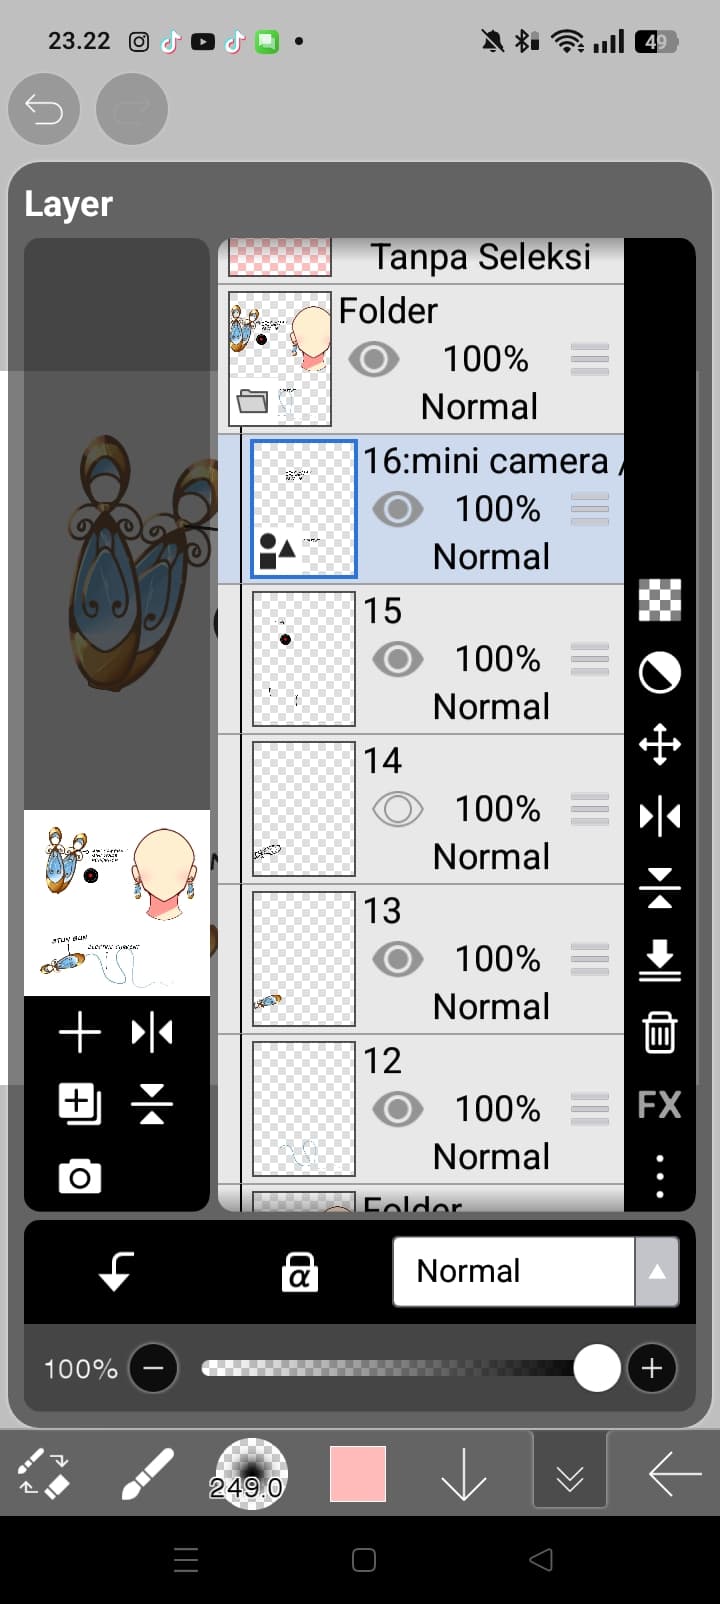
Task: Open the pink color swatch
Action: tap(358, 1473)
